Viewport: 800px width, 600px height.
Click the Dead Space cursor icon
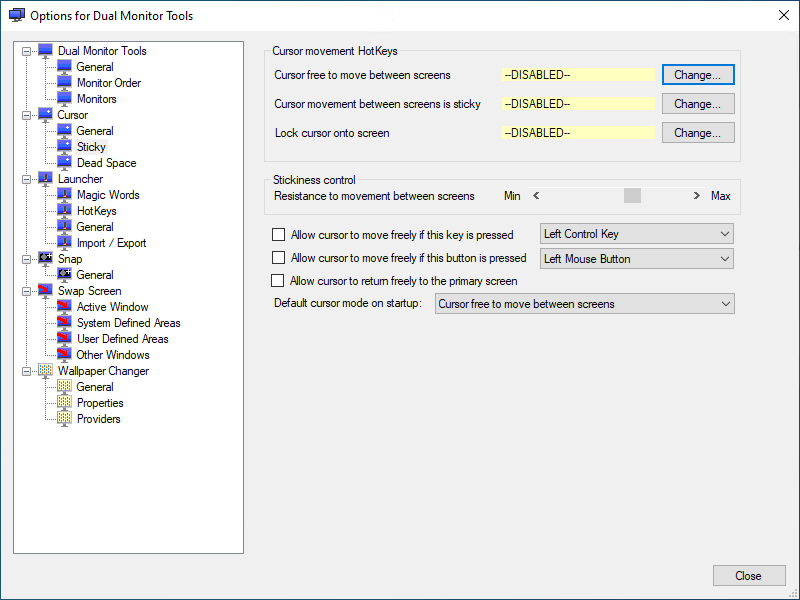[64, 163]
